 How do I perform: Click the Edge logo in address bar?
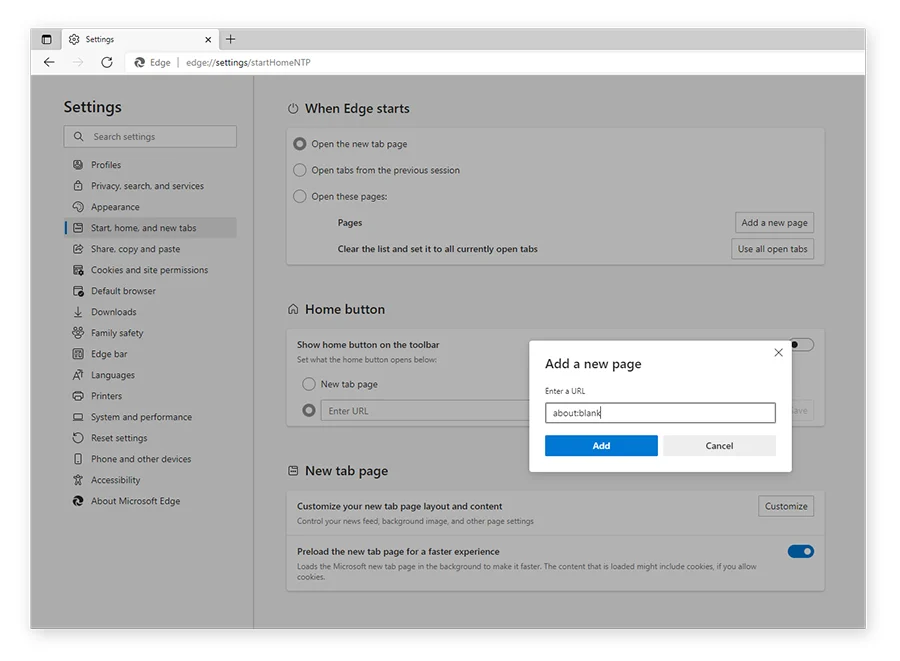(x=139, y=63)
